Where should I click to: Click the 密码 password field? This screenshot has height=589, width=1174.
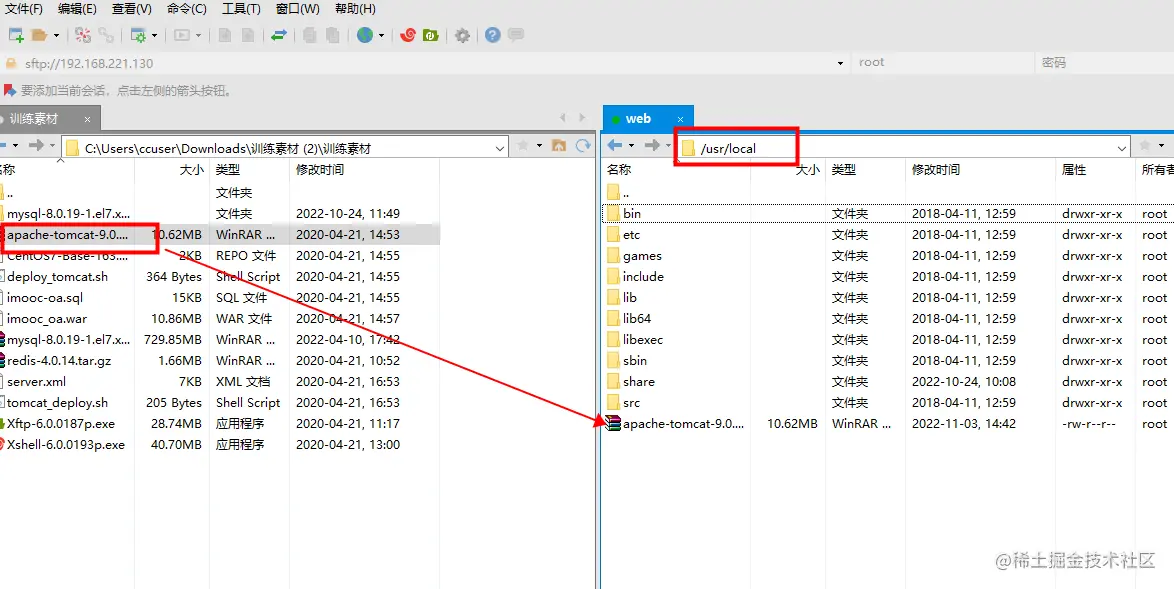(1104, 63)
